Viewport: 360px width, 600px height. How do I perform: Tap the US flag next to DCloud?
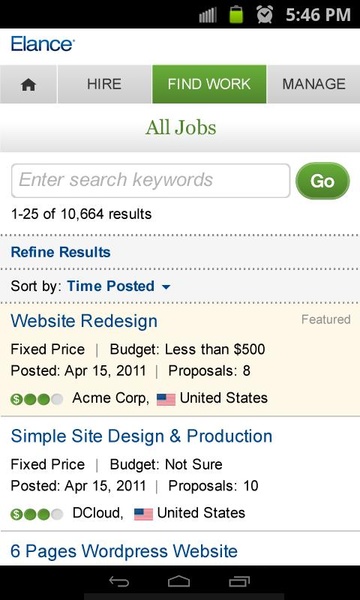coord(143,514)
